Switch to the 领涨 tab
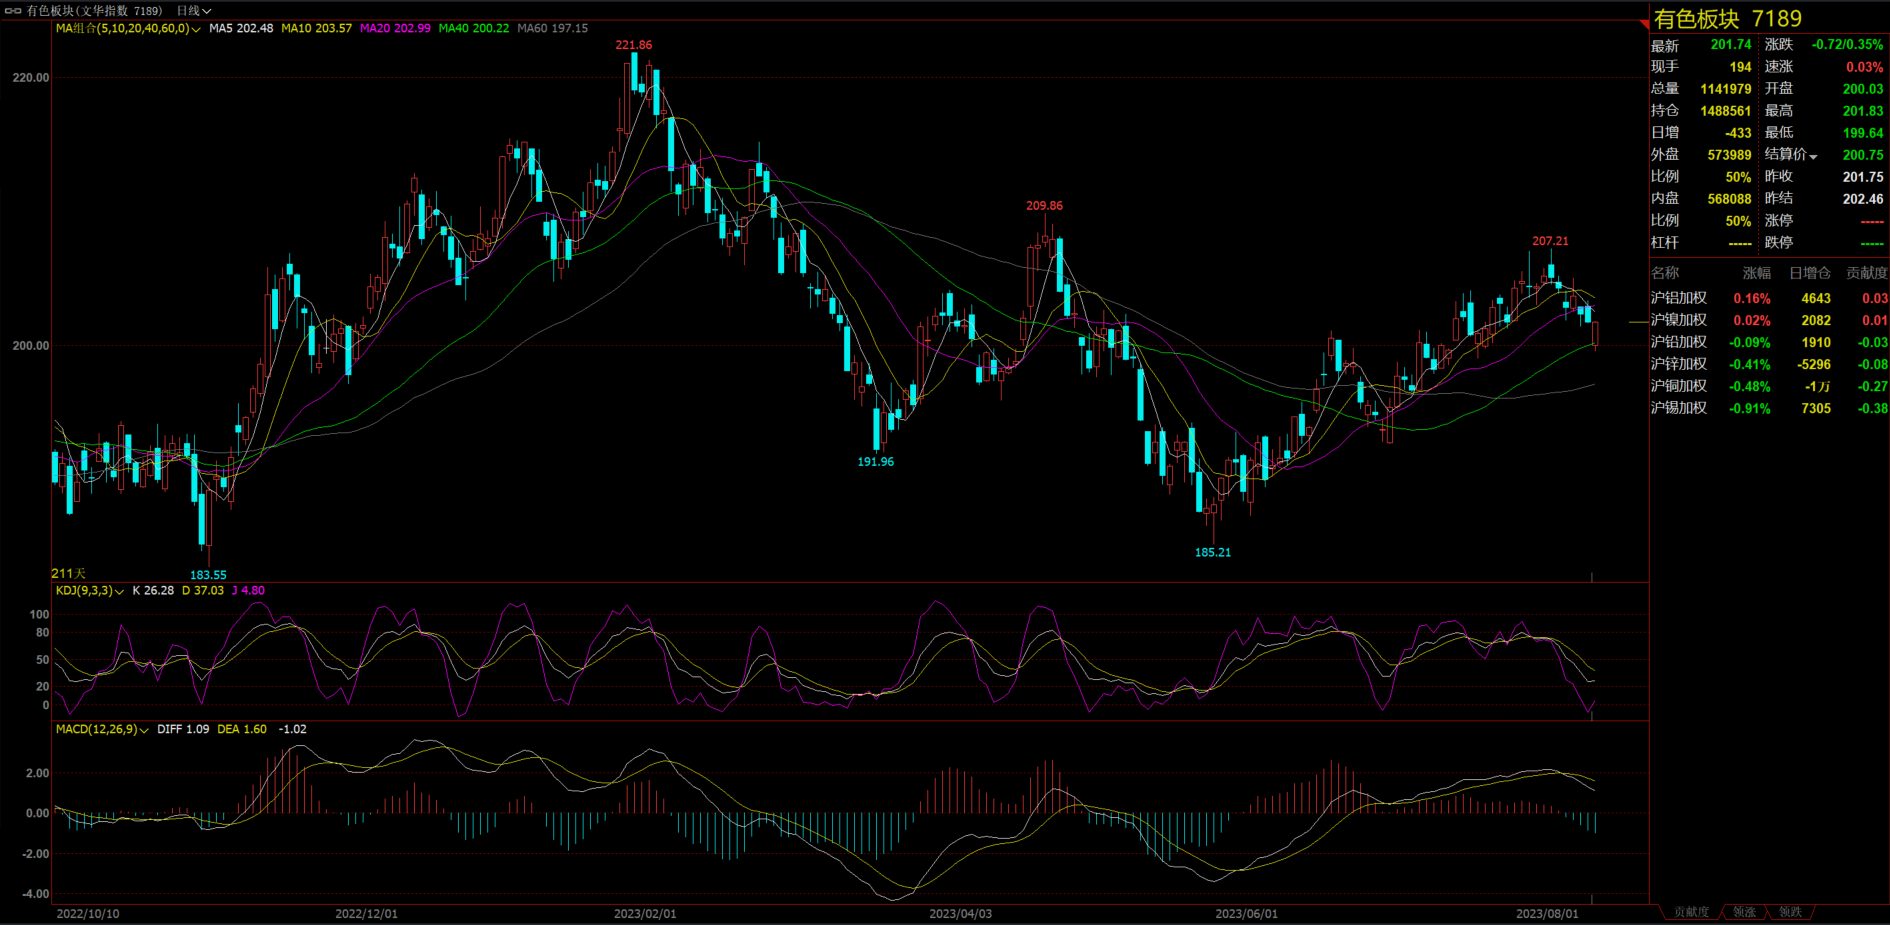 [x=1744, y=912]
